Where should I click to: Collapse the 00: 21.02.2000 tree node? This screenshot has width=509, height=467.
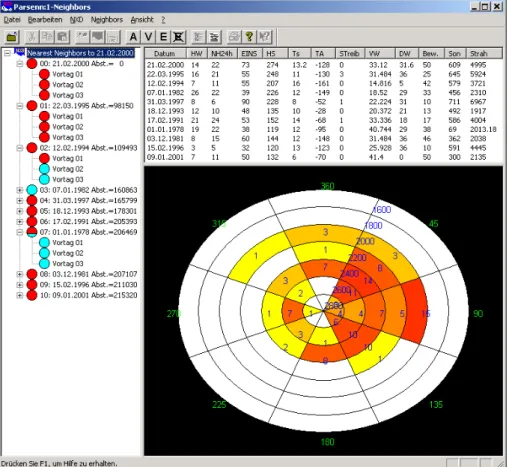[x=20, y=63]
